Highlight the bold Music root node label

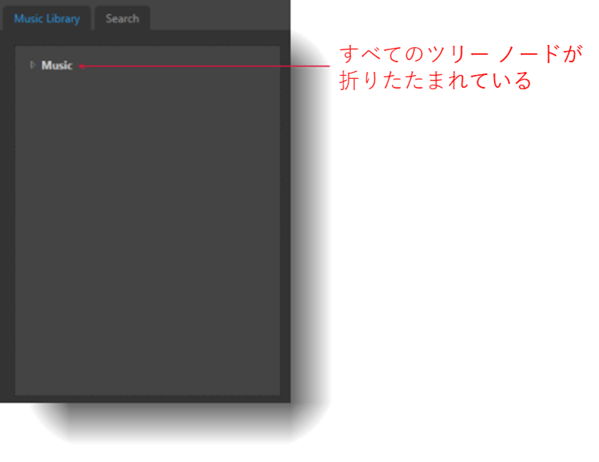point(57,65)
